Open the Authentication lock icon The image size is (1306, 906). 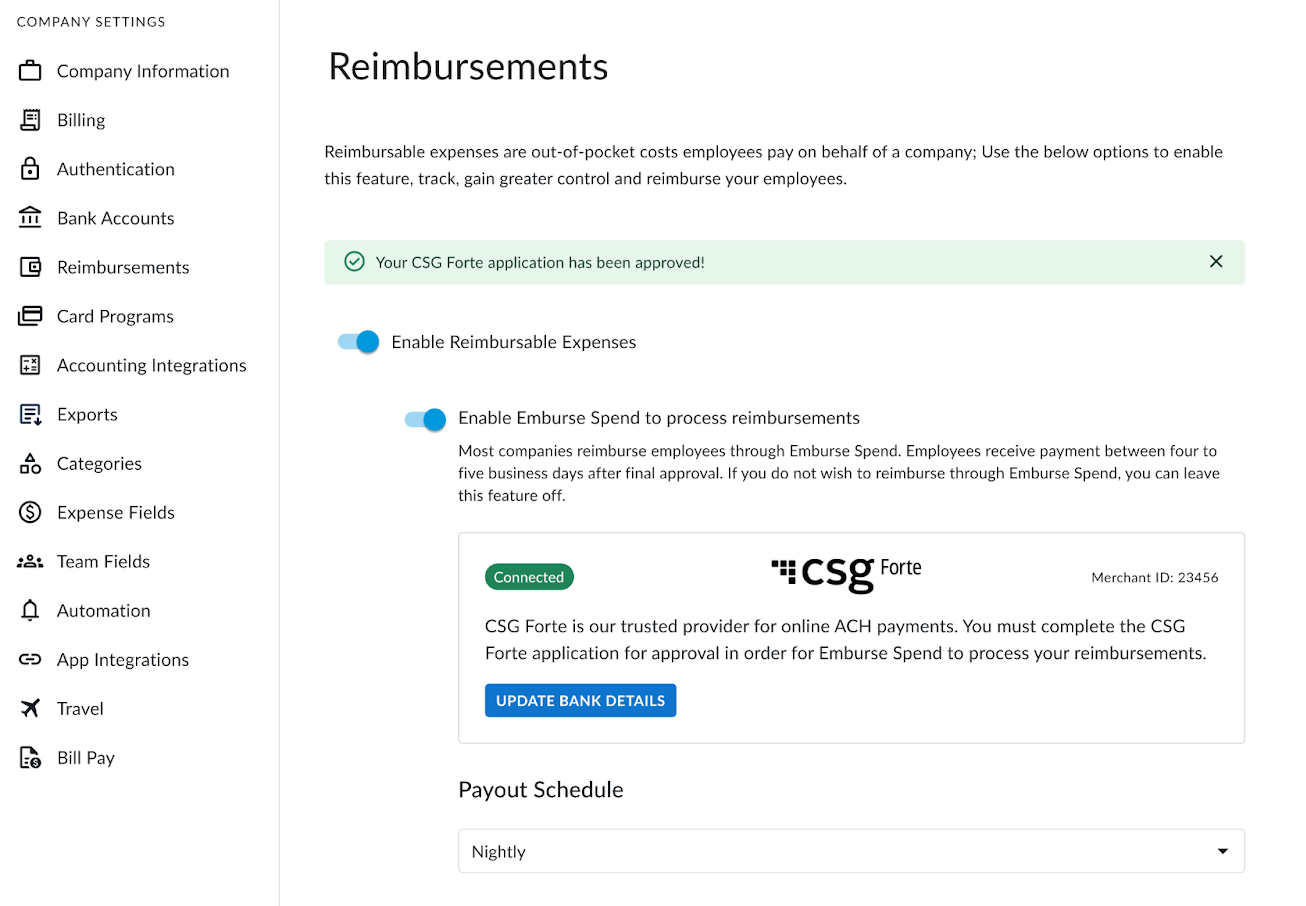[x=31, y=168]
